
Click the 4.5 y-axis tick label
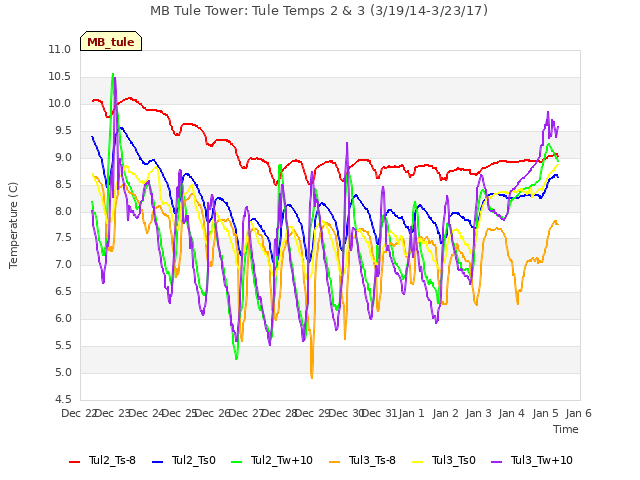63,399
